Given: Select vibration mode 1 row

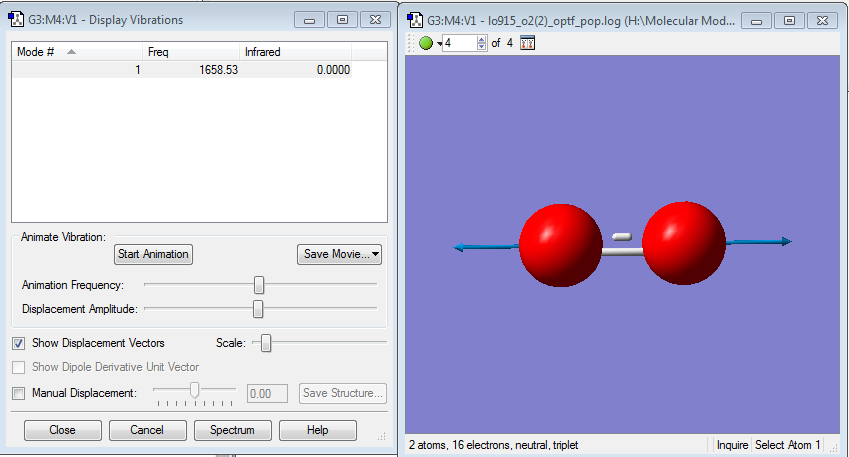Looking at the screenshot, I should point(182,70).
